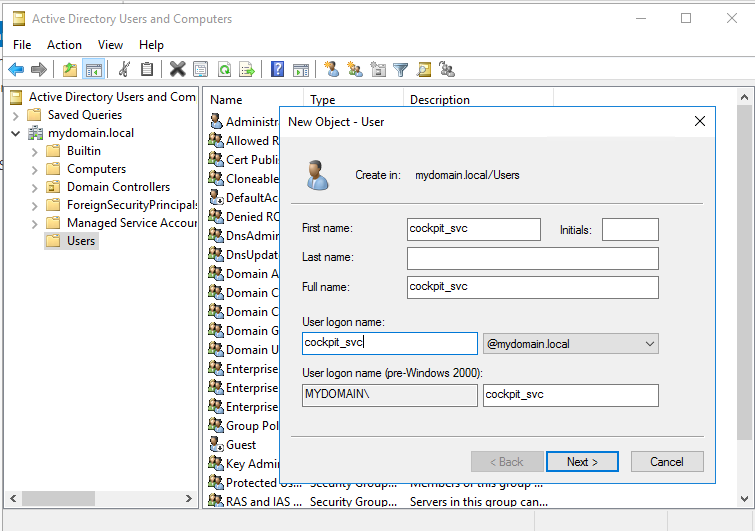Image resolution: width=755 pixels, height=531 pixels.
Task: Select the 'Key Admin' group row
Action: 244,464
